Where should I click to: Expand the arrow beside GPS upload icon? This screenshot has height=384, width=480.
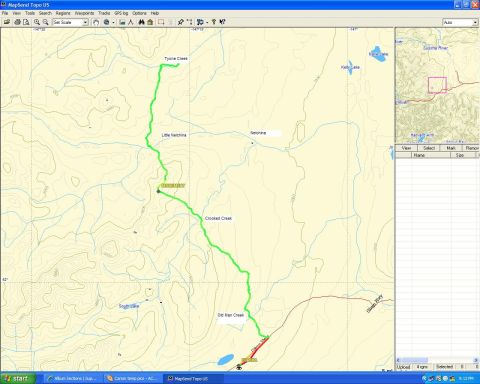tap(207, 22)
